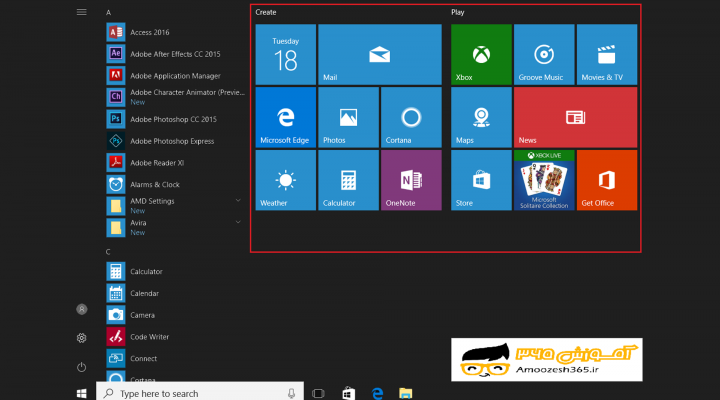This screenshot has height=400, width=720.
Task: Click the microphone icon in the search box
Action: 291,393
